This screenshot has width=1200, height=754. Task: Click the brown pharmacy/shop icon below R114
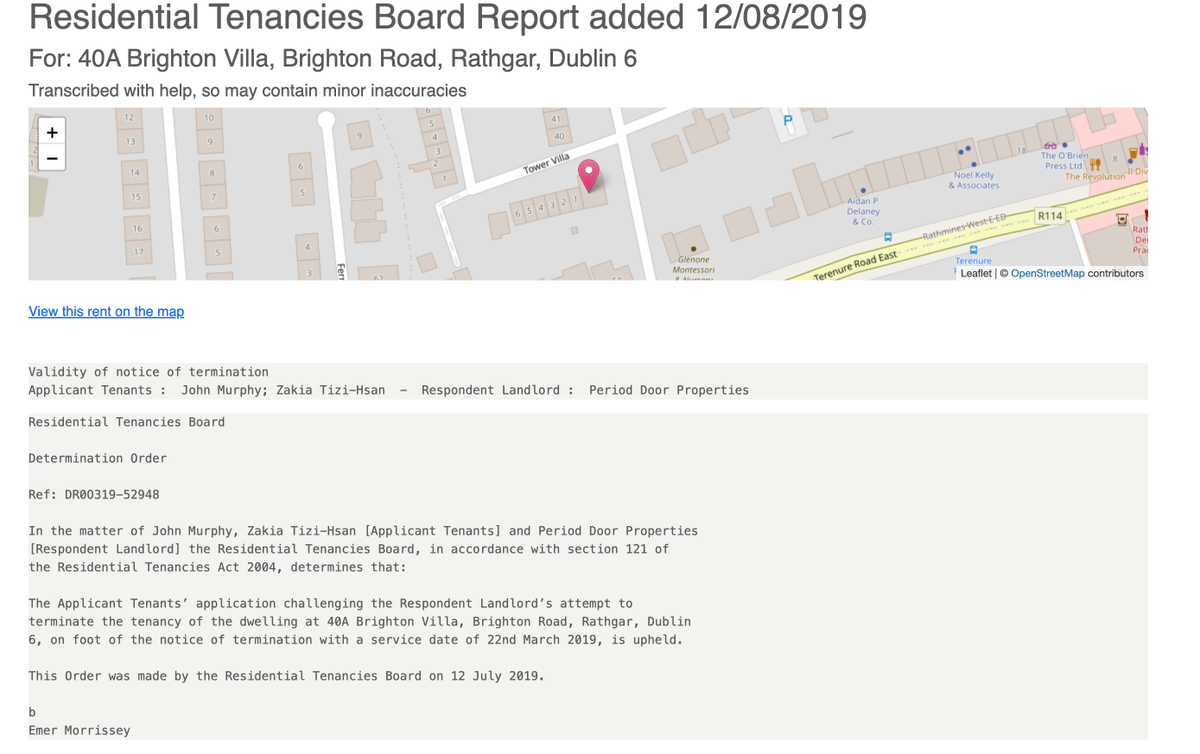[x=1121, y=219]
